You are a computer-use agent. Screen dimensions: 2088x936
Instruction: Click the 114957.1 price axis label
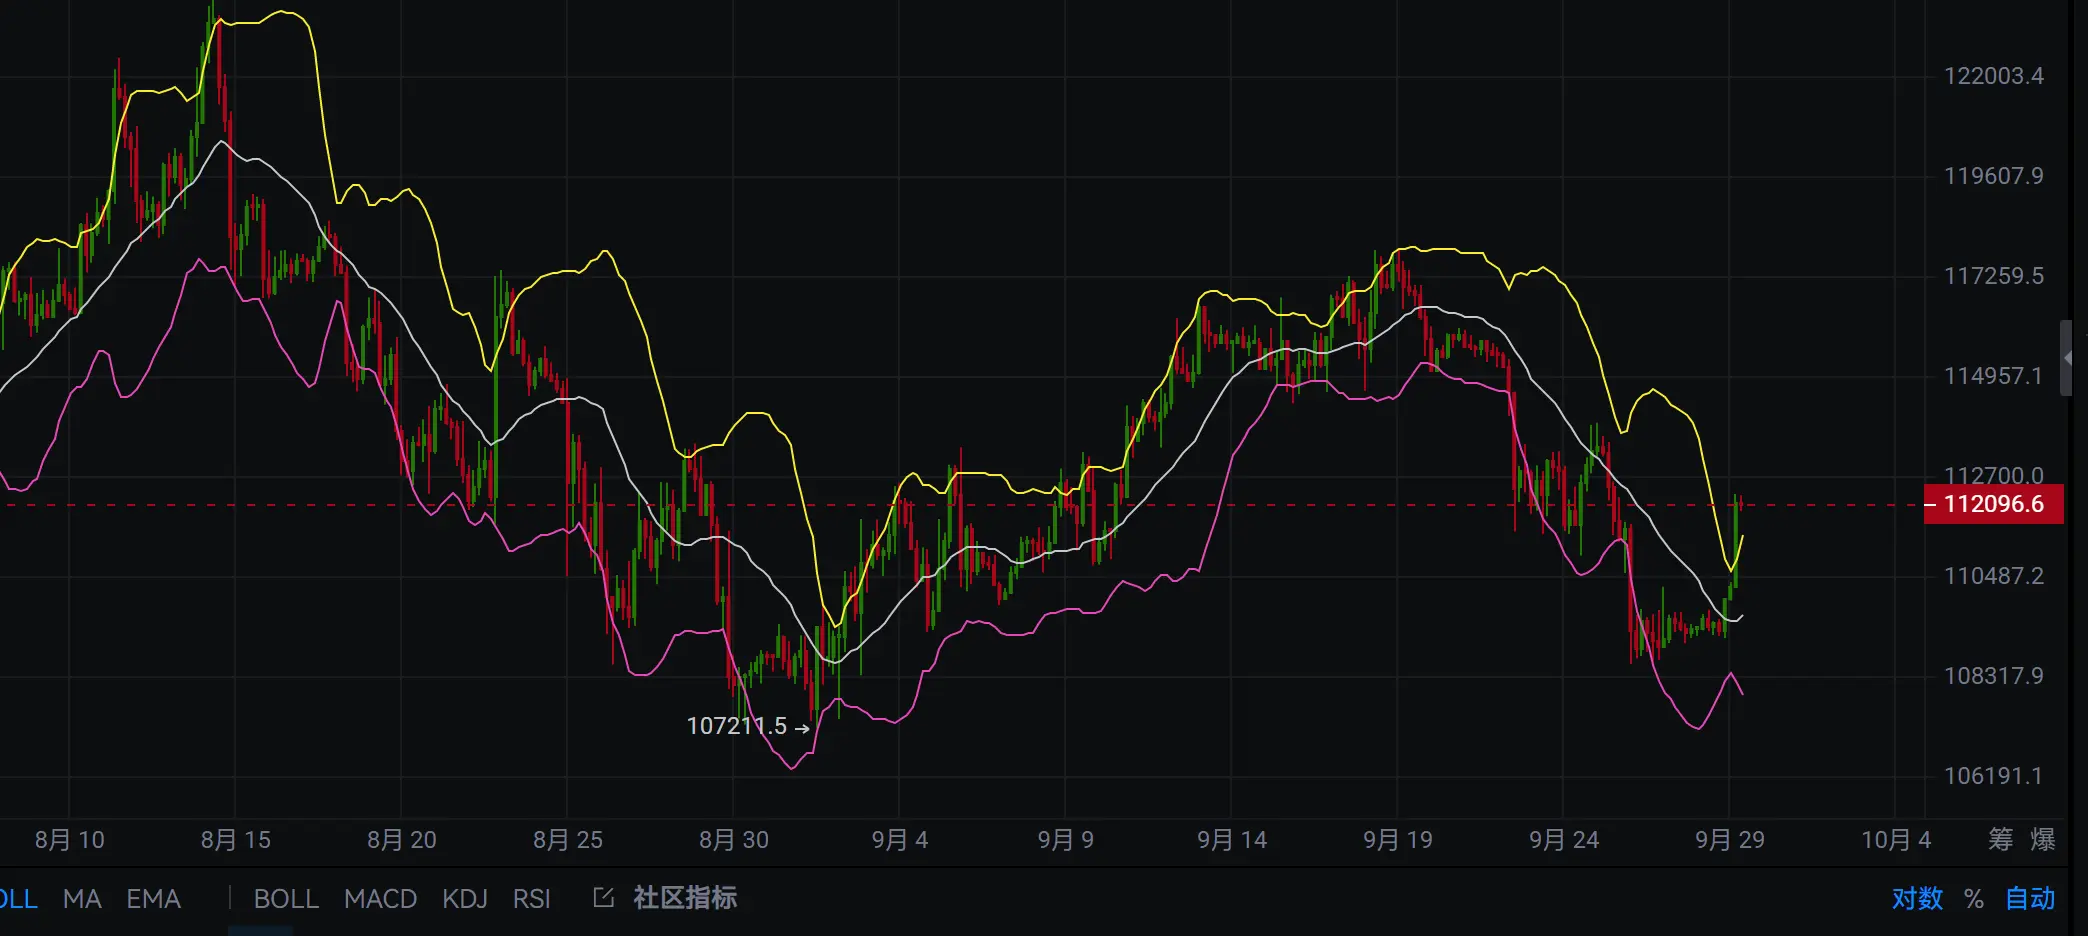[1993, 376]
